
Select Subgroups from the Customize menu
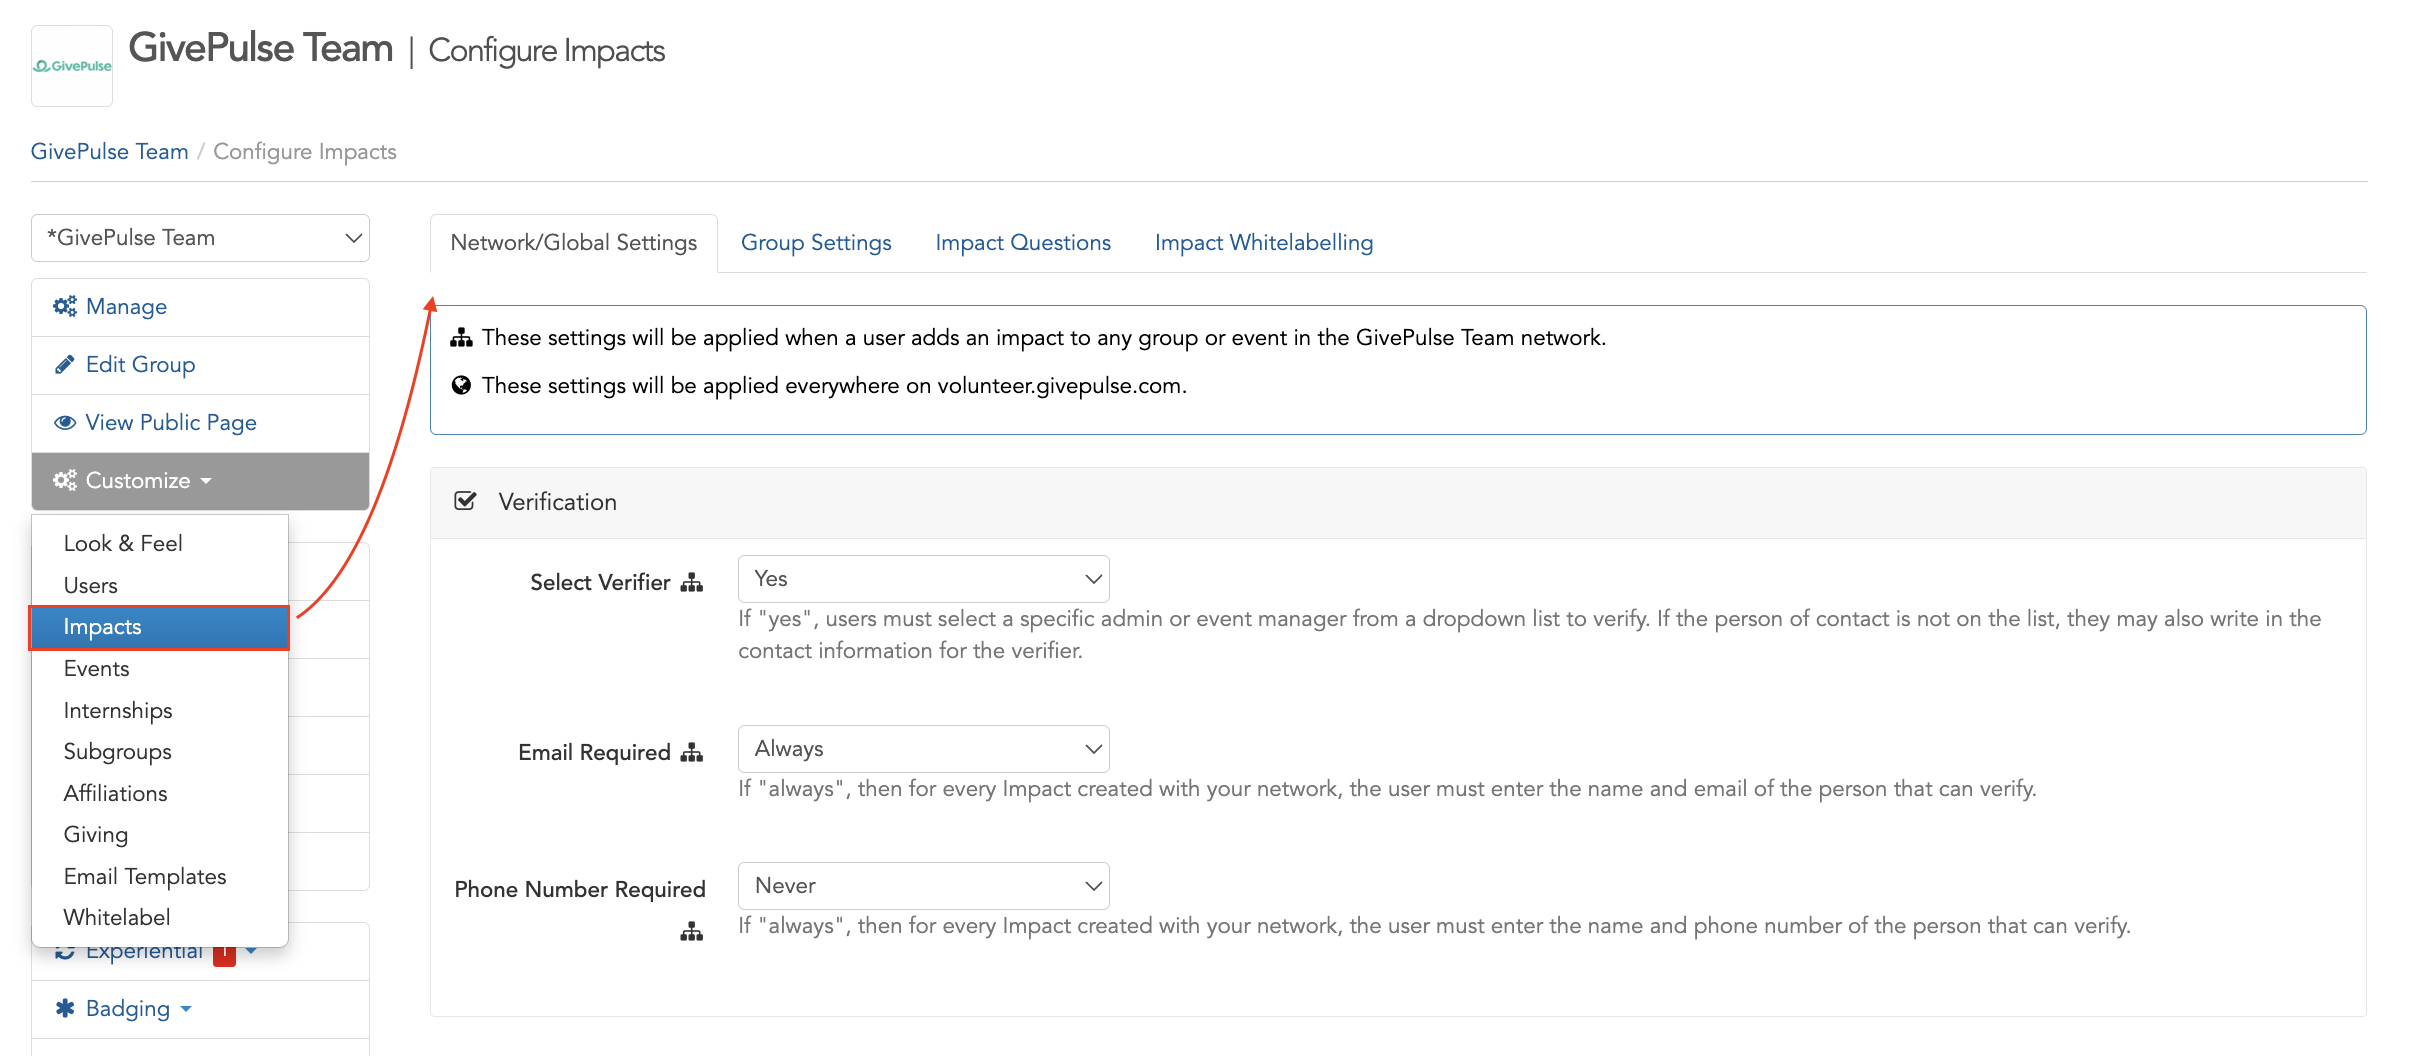(117, 752)
